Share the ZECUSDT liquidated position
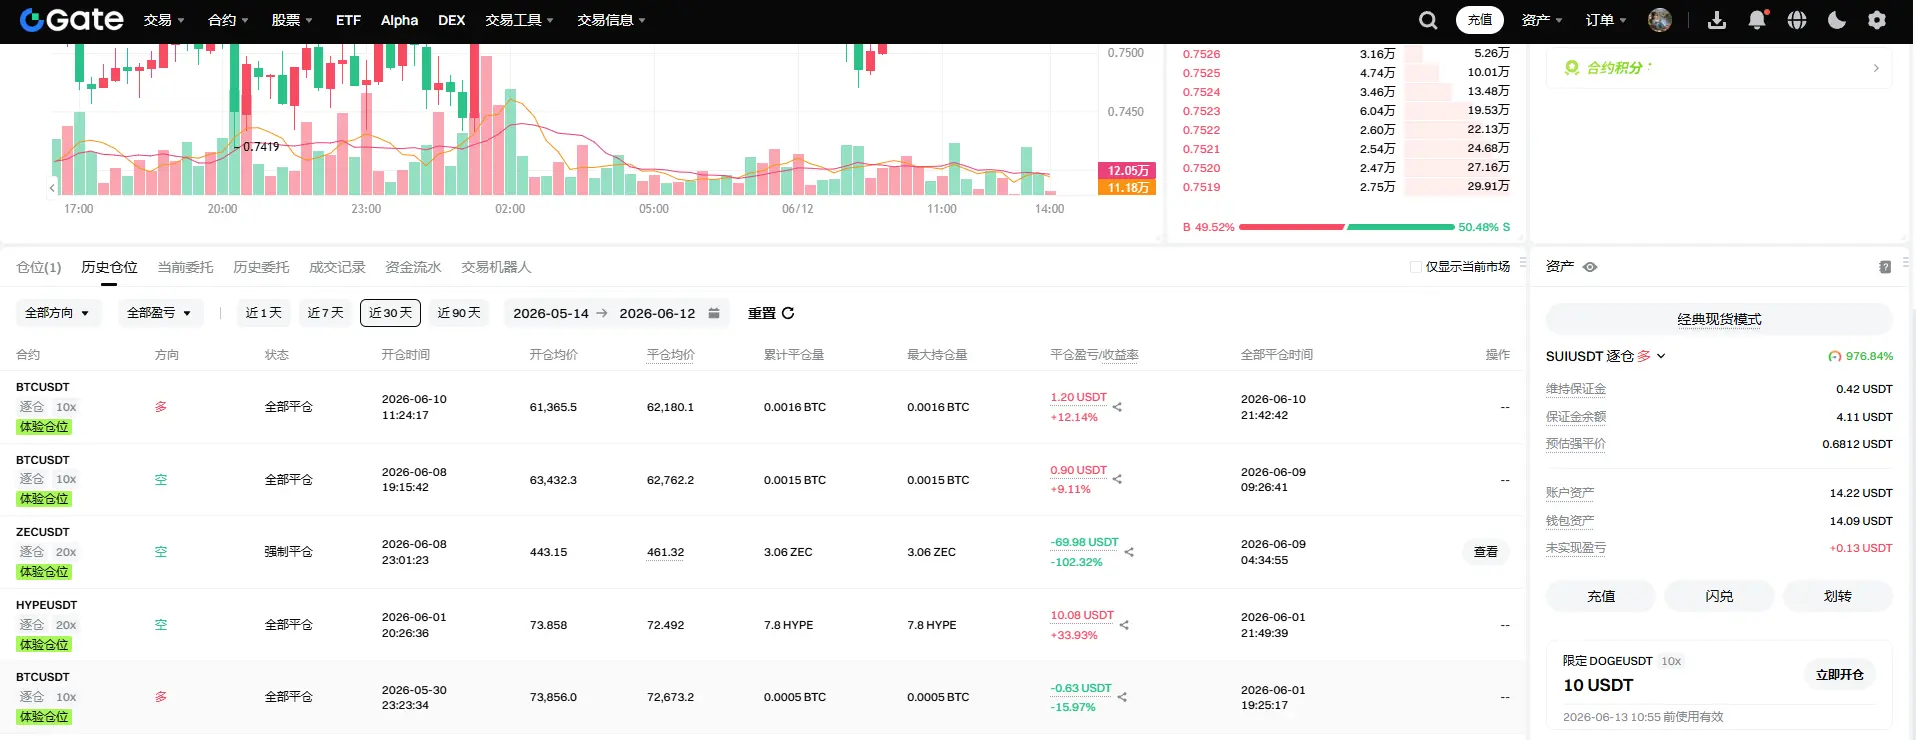 pos(1129,552)
